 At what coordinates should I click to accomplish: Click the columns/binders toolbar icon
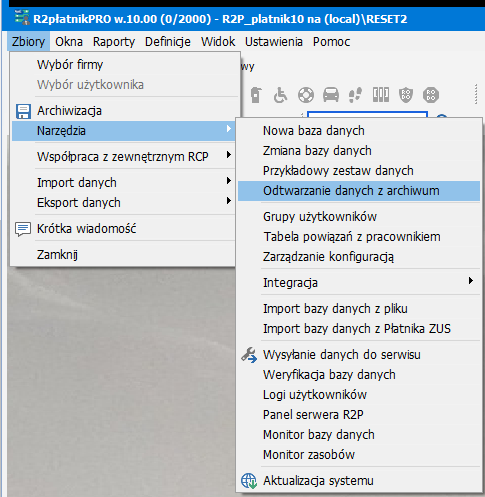pyautogui.click(x=381, y=95)
